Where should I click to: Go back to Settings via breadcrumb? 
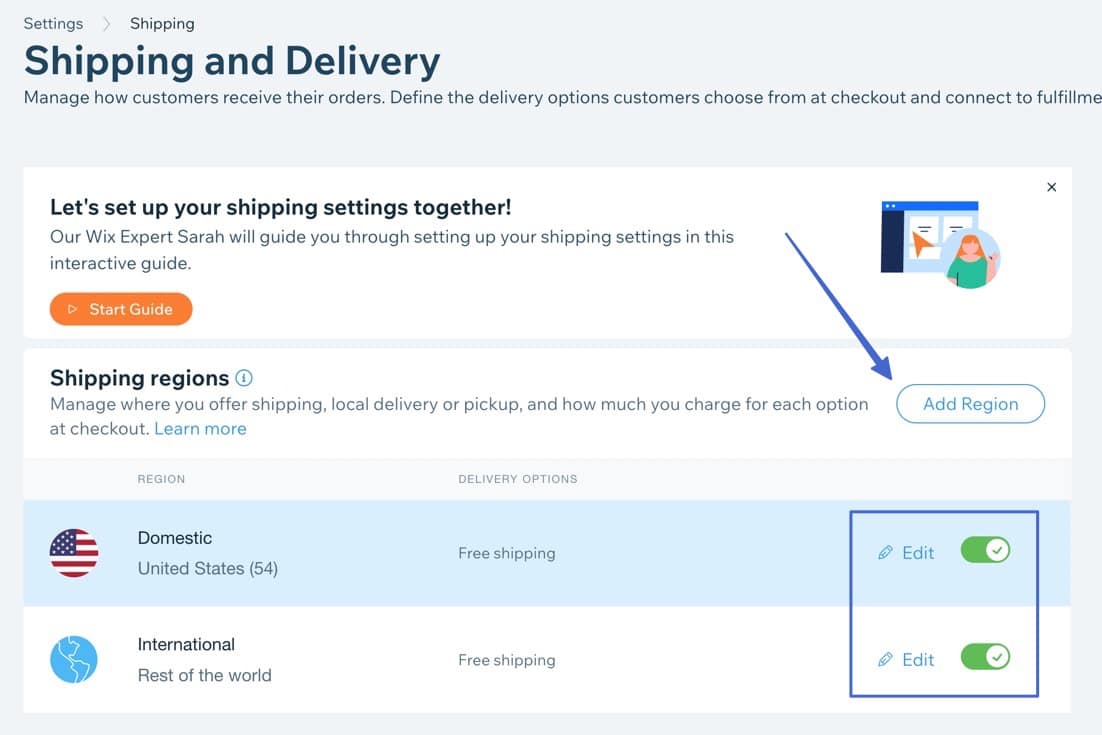pos(53,23)
